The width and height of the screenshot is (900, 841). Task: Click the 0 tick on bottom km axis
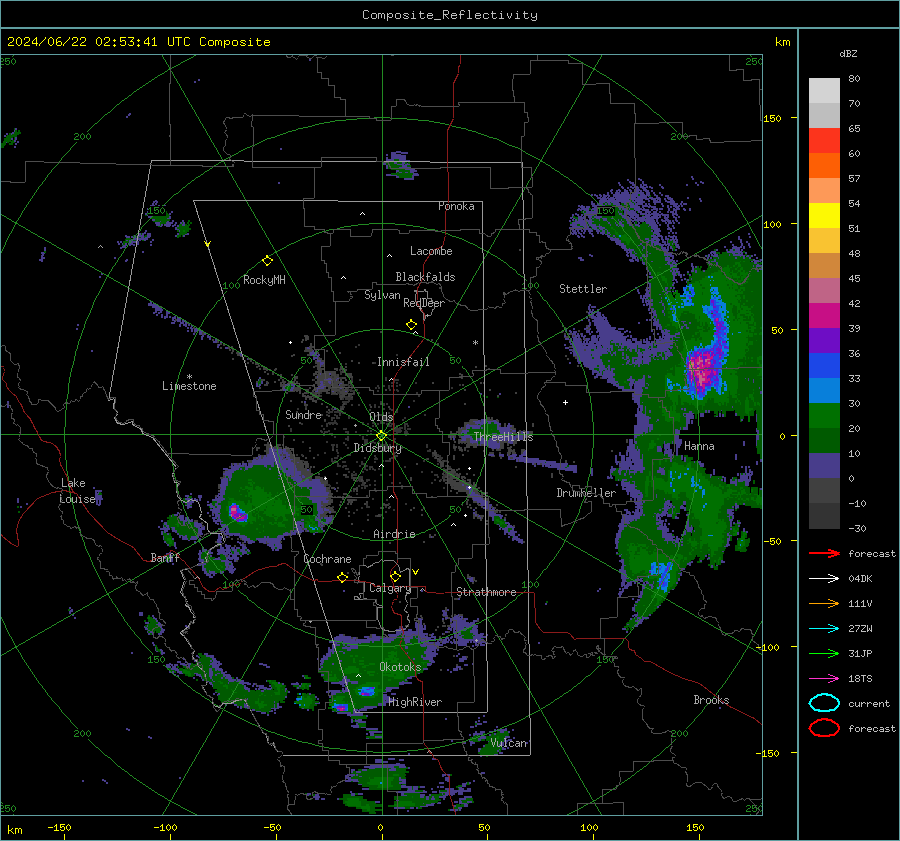point(380,827)
